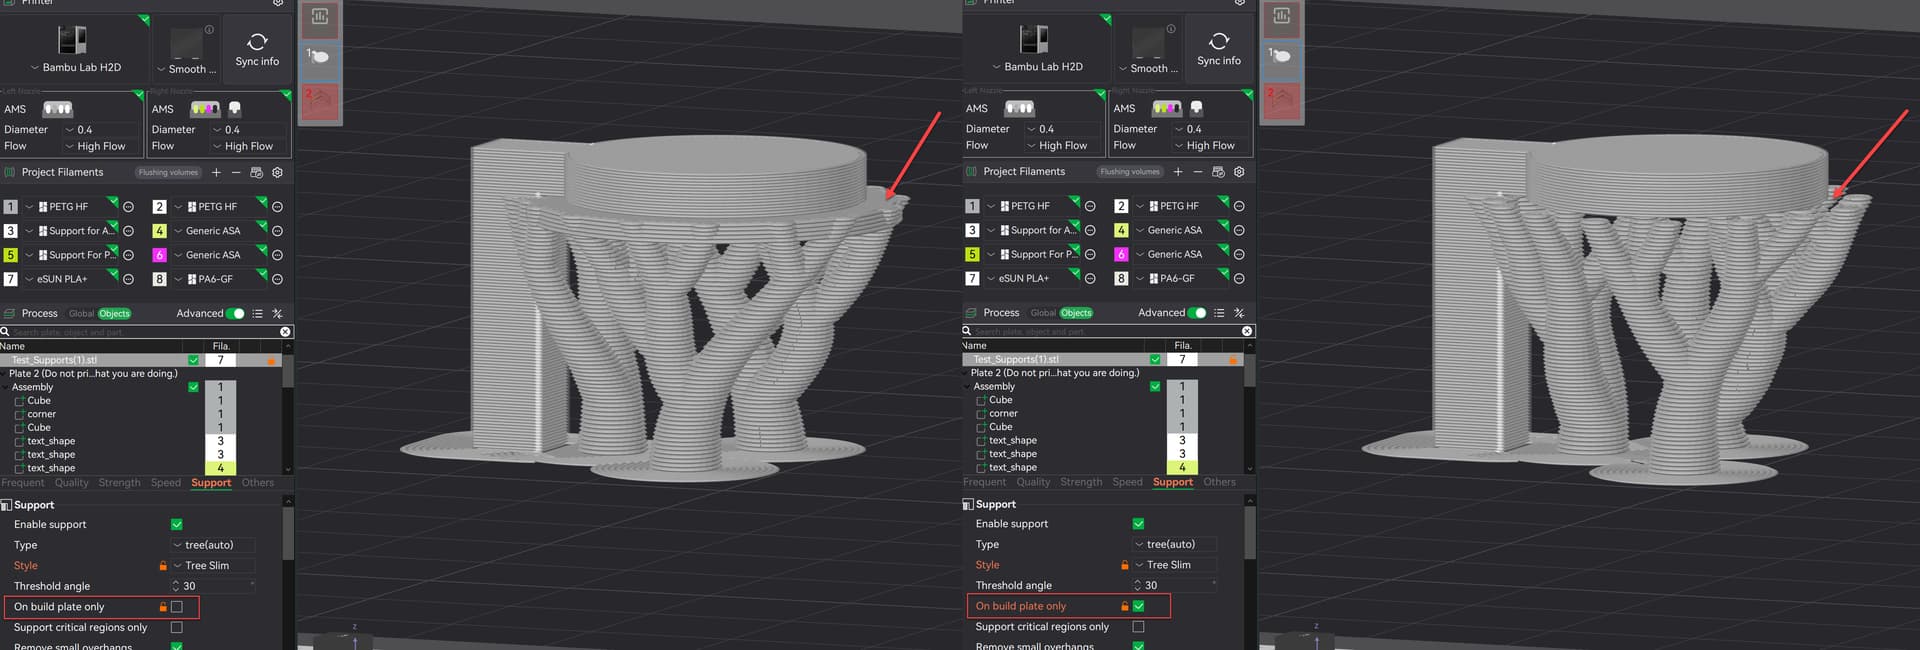The image size is (1920, 650).
Task: Click right nozzle AMS colored icon, right screenshot
Action: [1167, 108]
